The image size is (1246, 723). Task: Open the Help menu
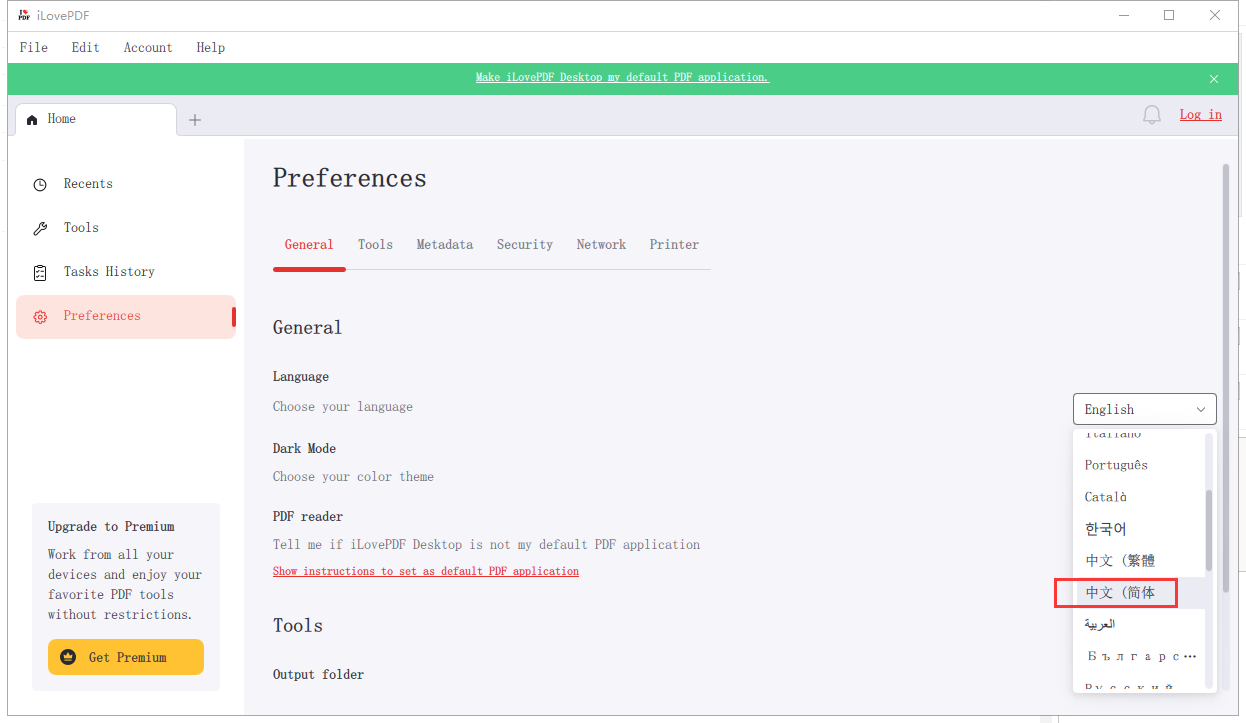click(x=211, y=47)
